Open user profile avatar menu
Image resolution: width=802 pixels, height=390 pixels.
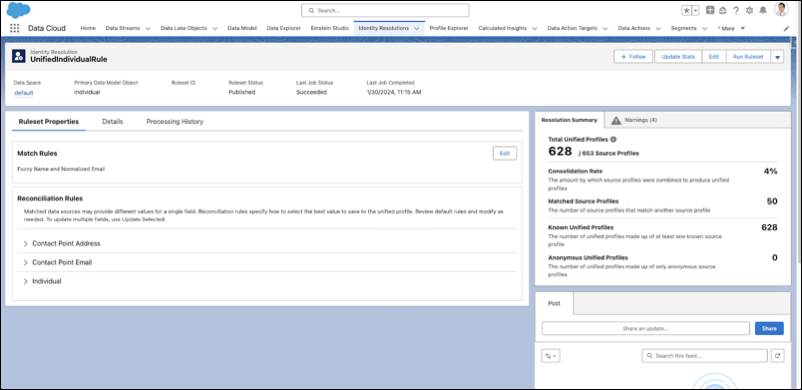coord(781,9)
